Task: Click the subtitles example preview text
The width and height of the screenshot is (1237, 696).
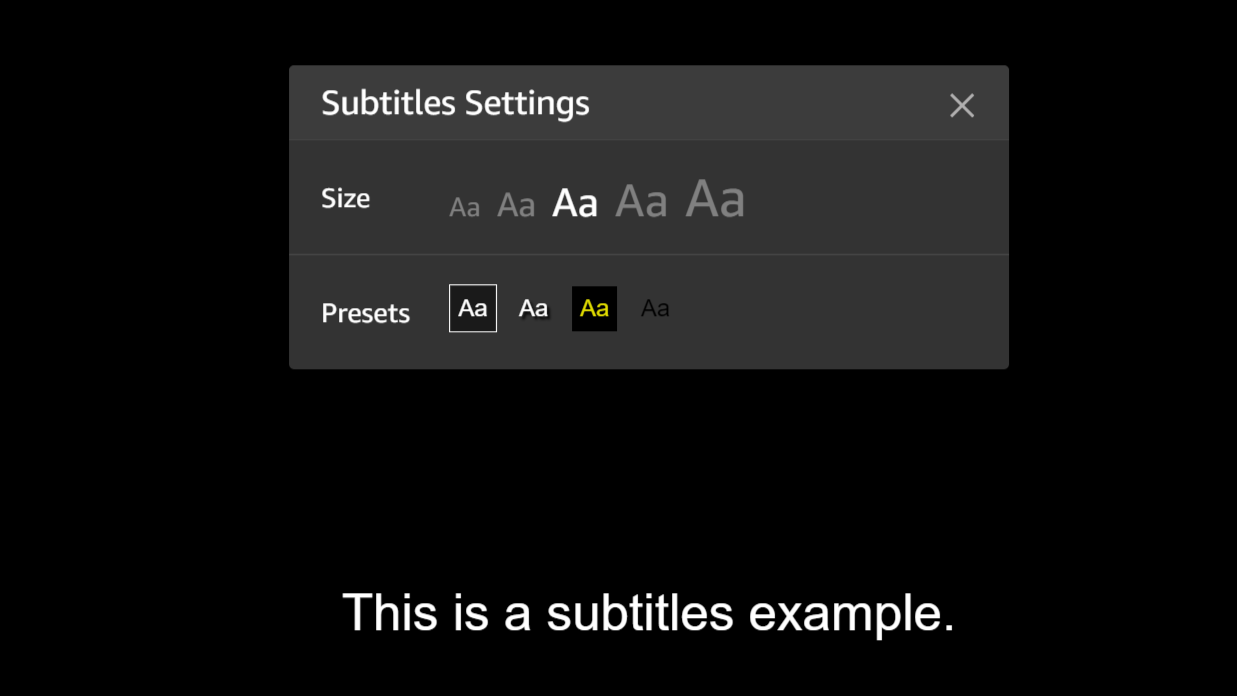Action: [x=648, y=612]
